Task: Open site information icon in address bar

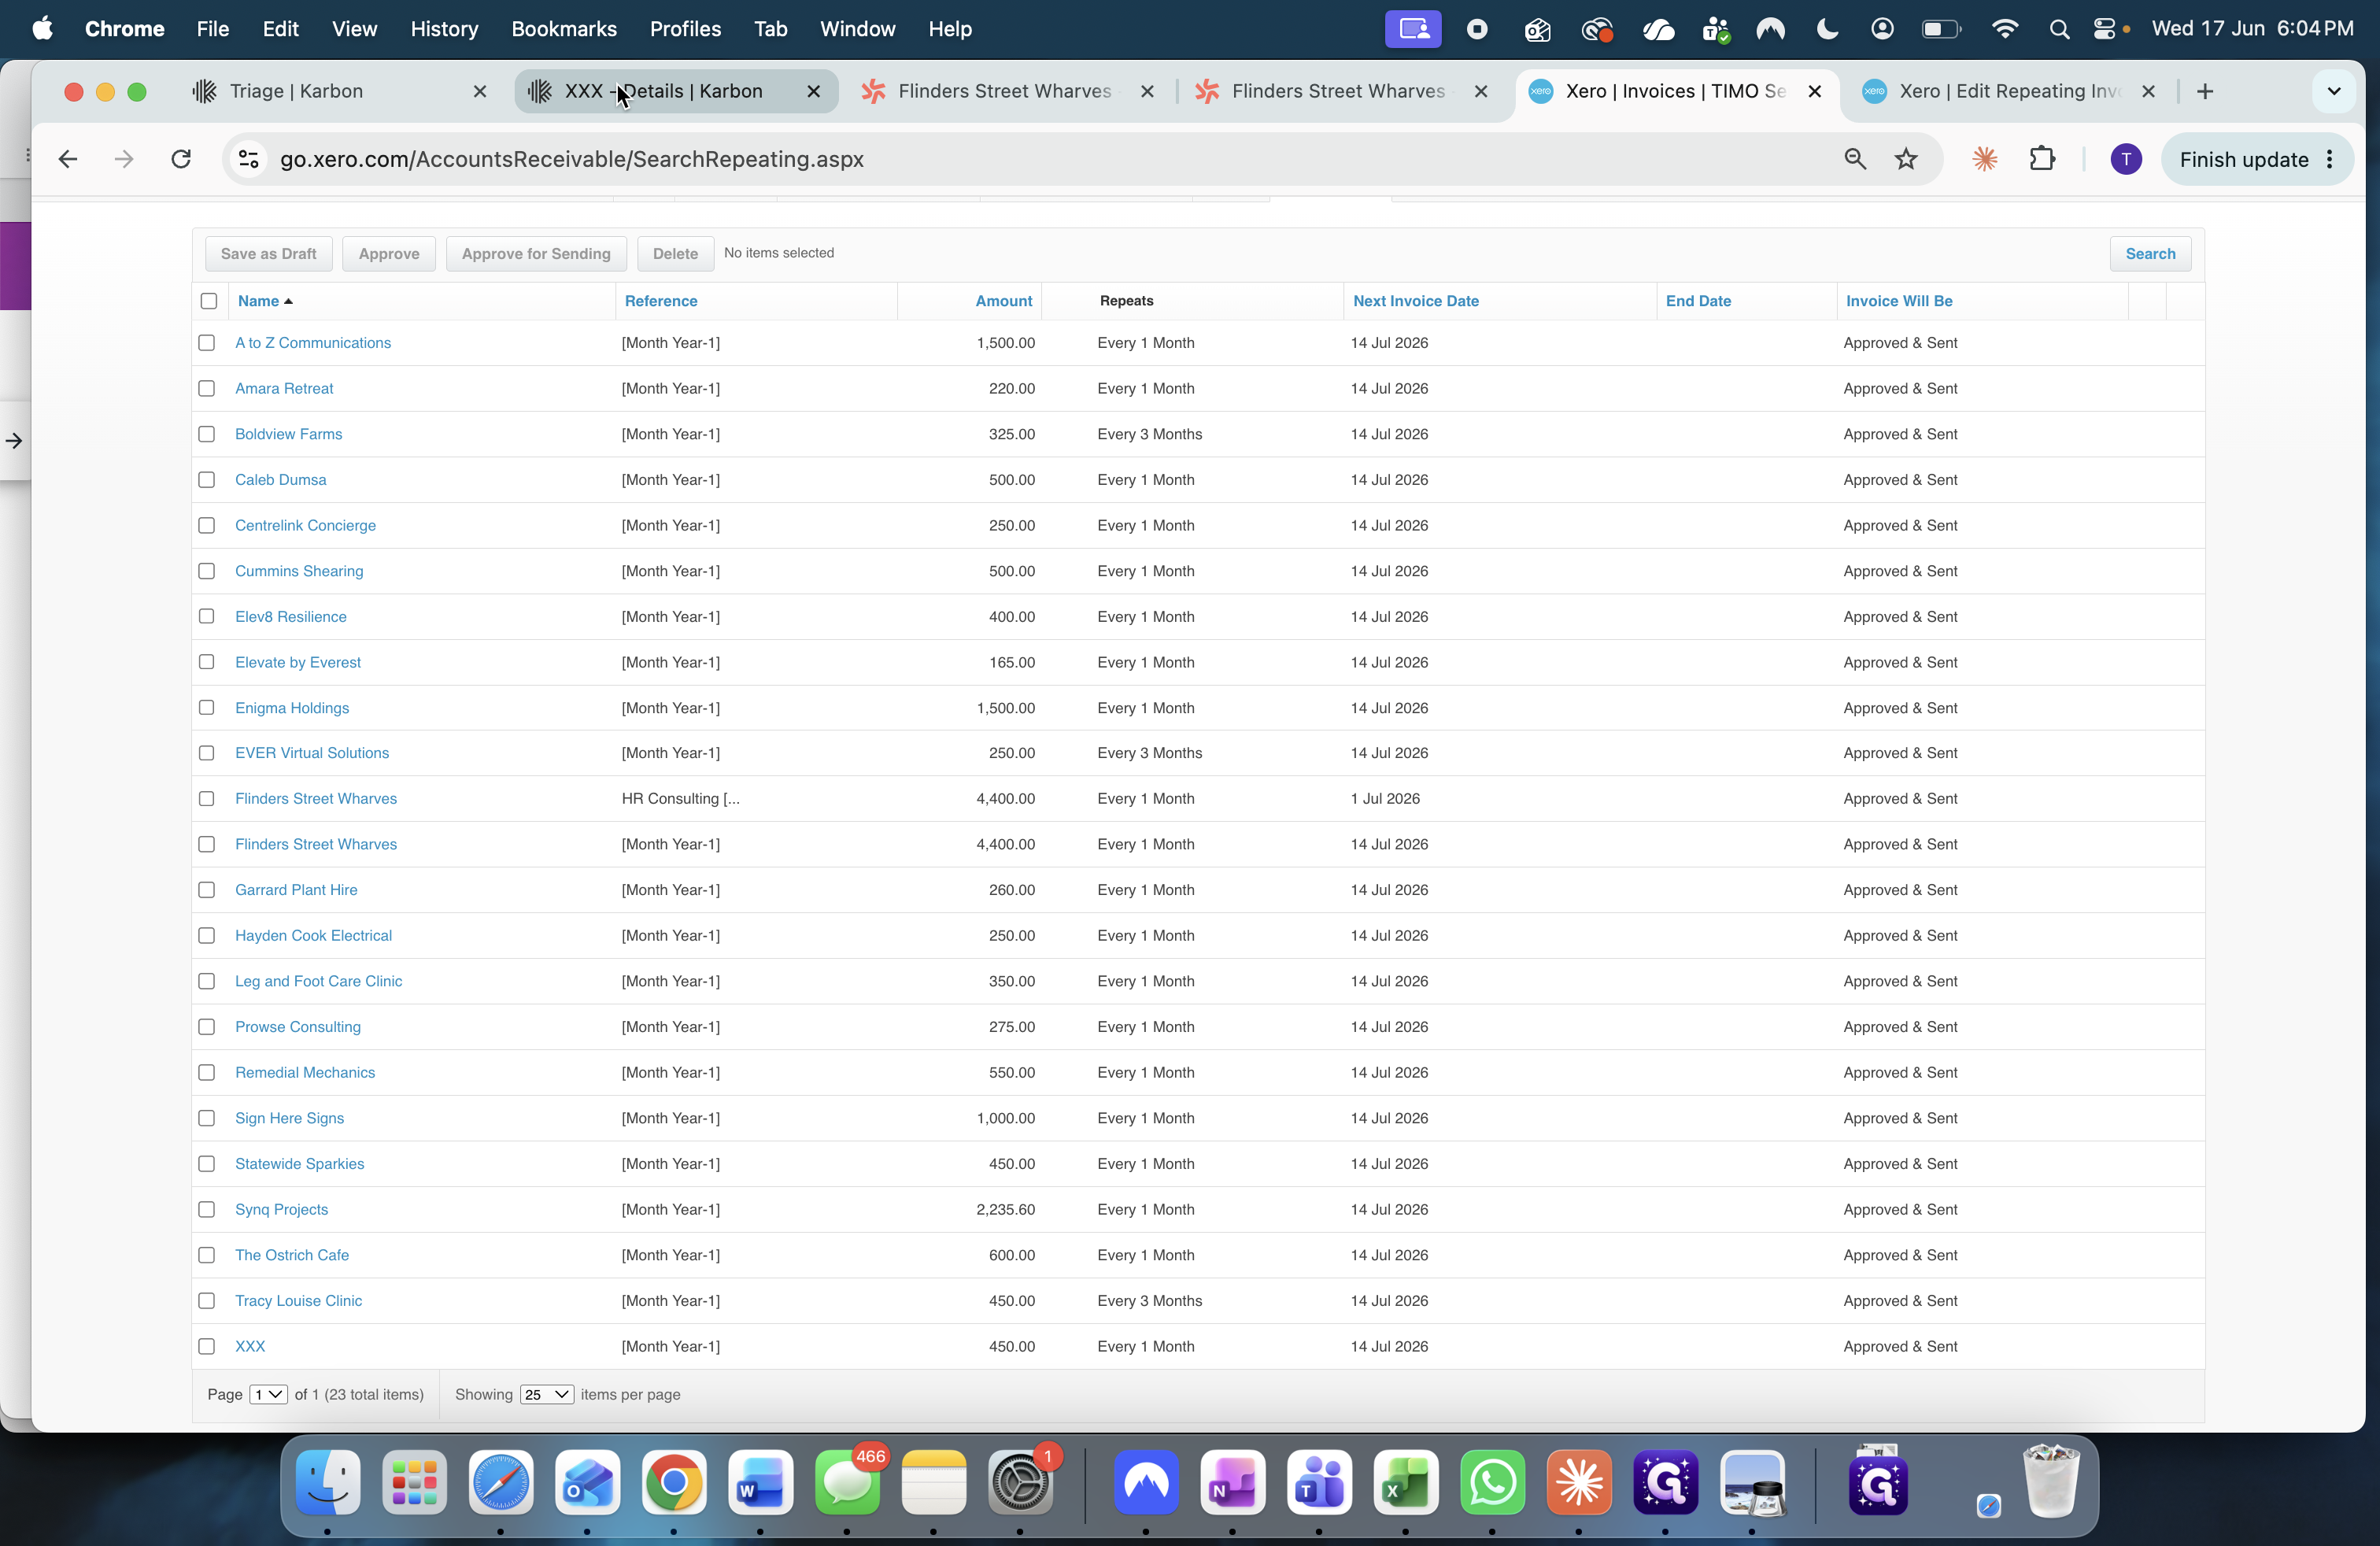Action: point(249,159)
